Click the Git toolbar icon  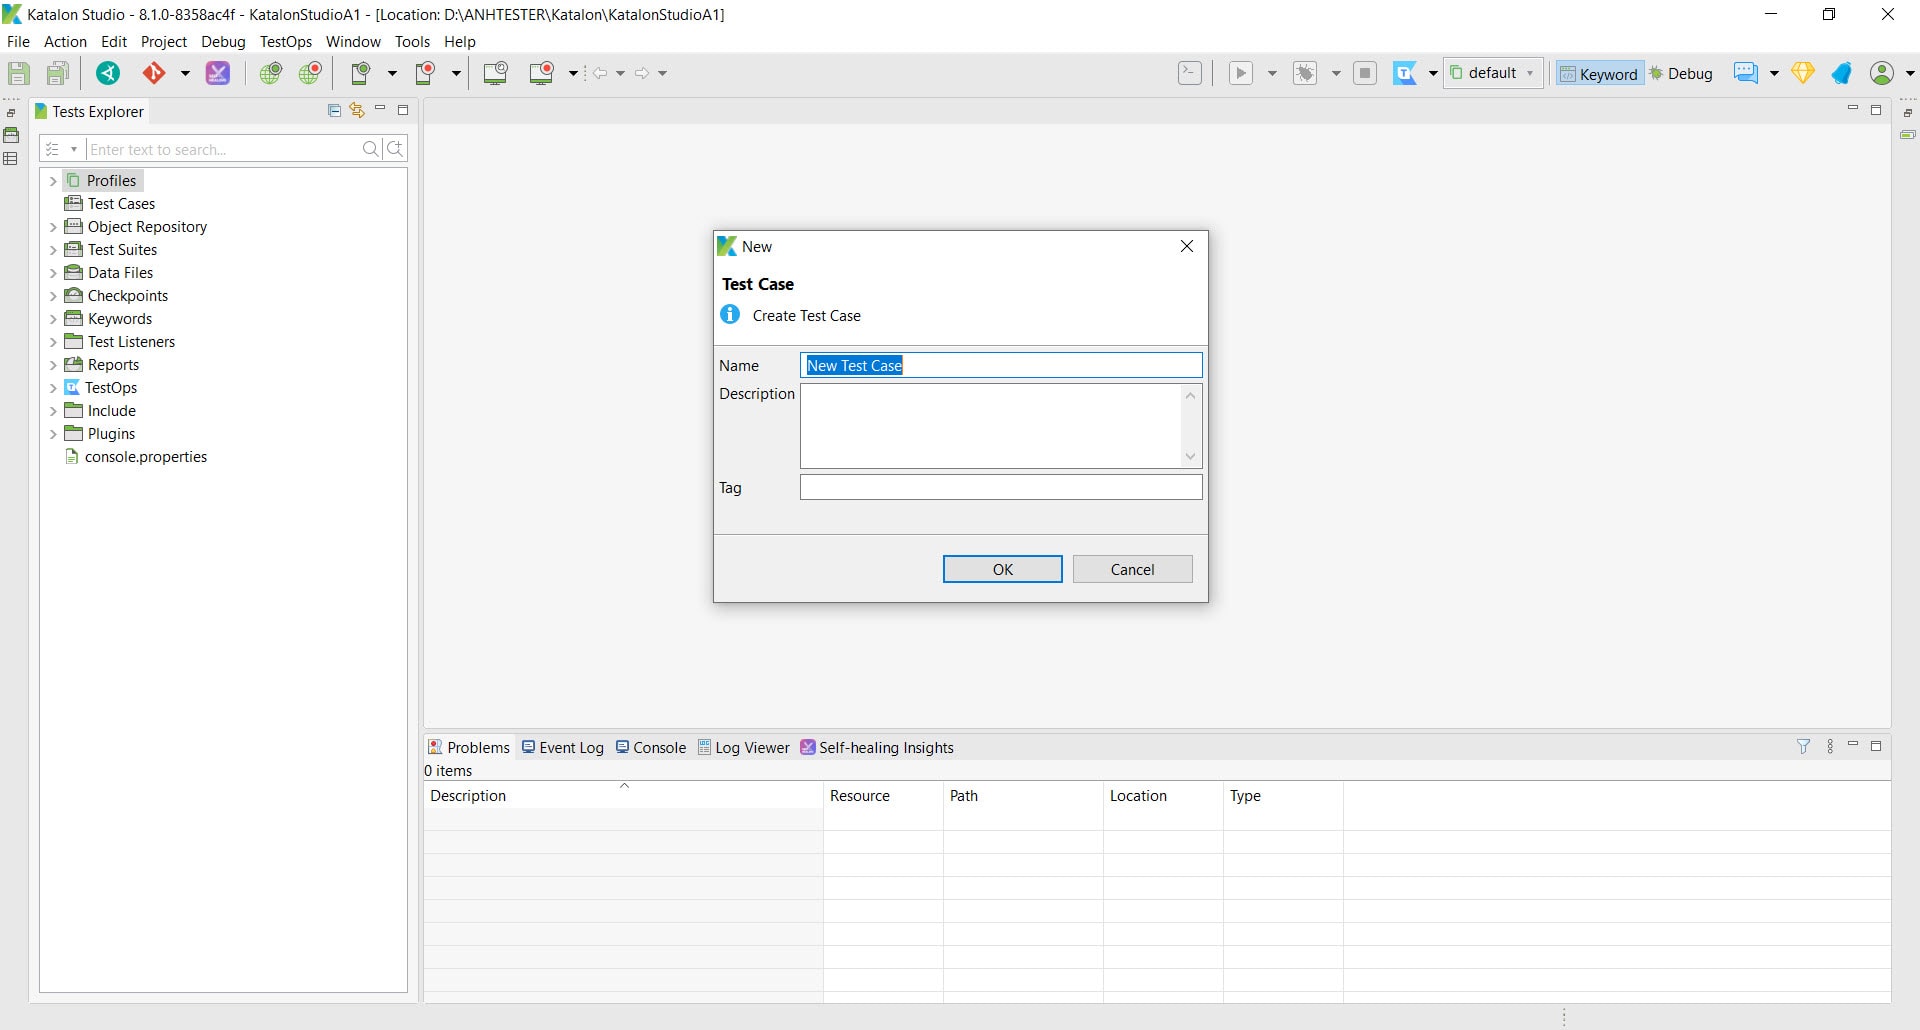click(x=154, y=73)
